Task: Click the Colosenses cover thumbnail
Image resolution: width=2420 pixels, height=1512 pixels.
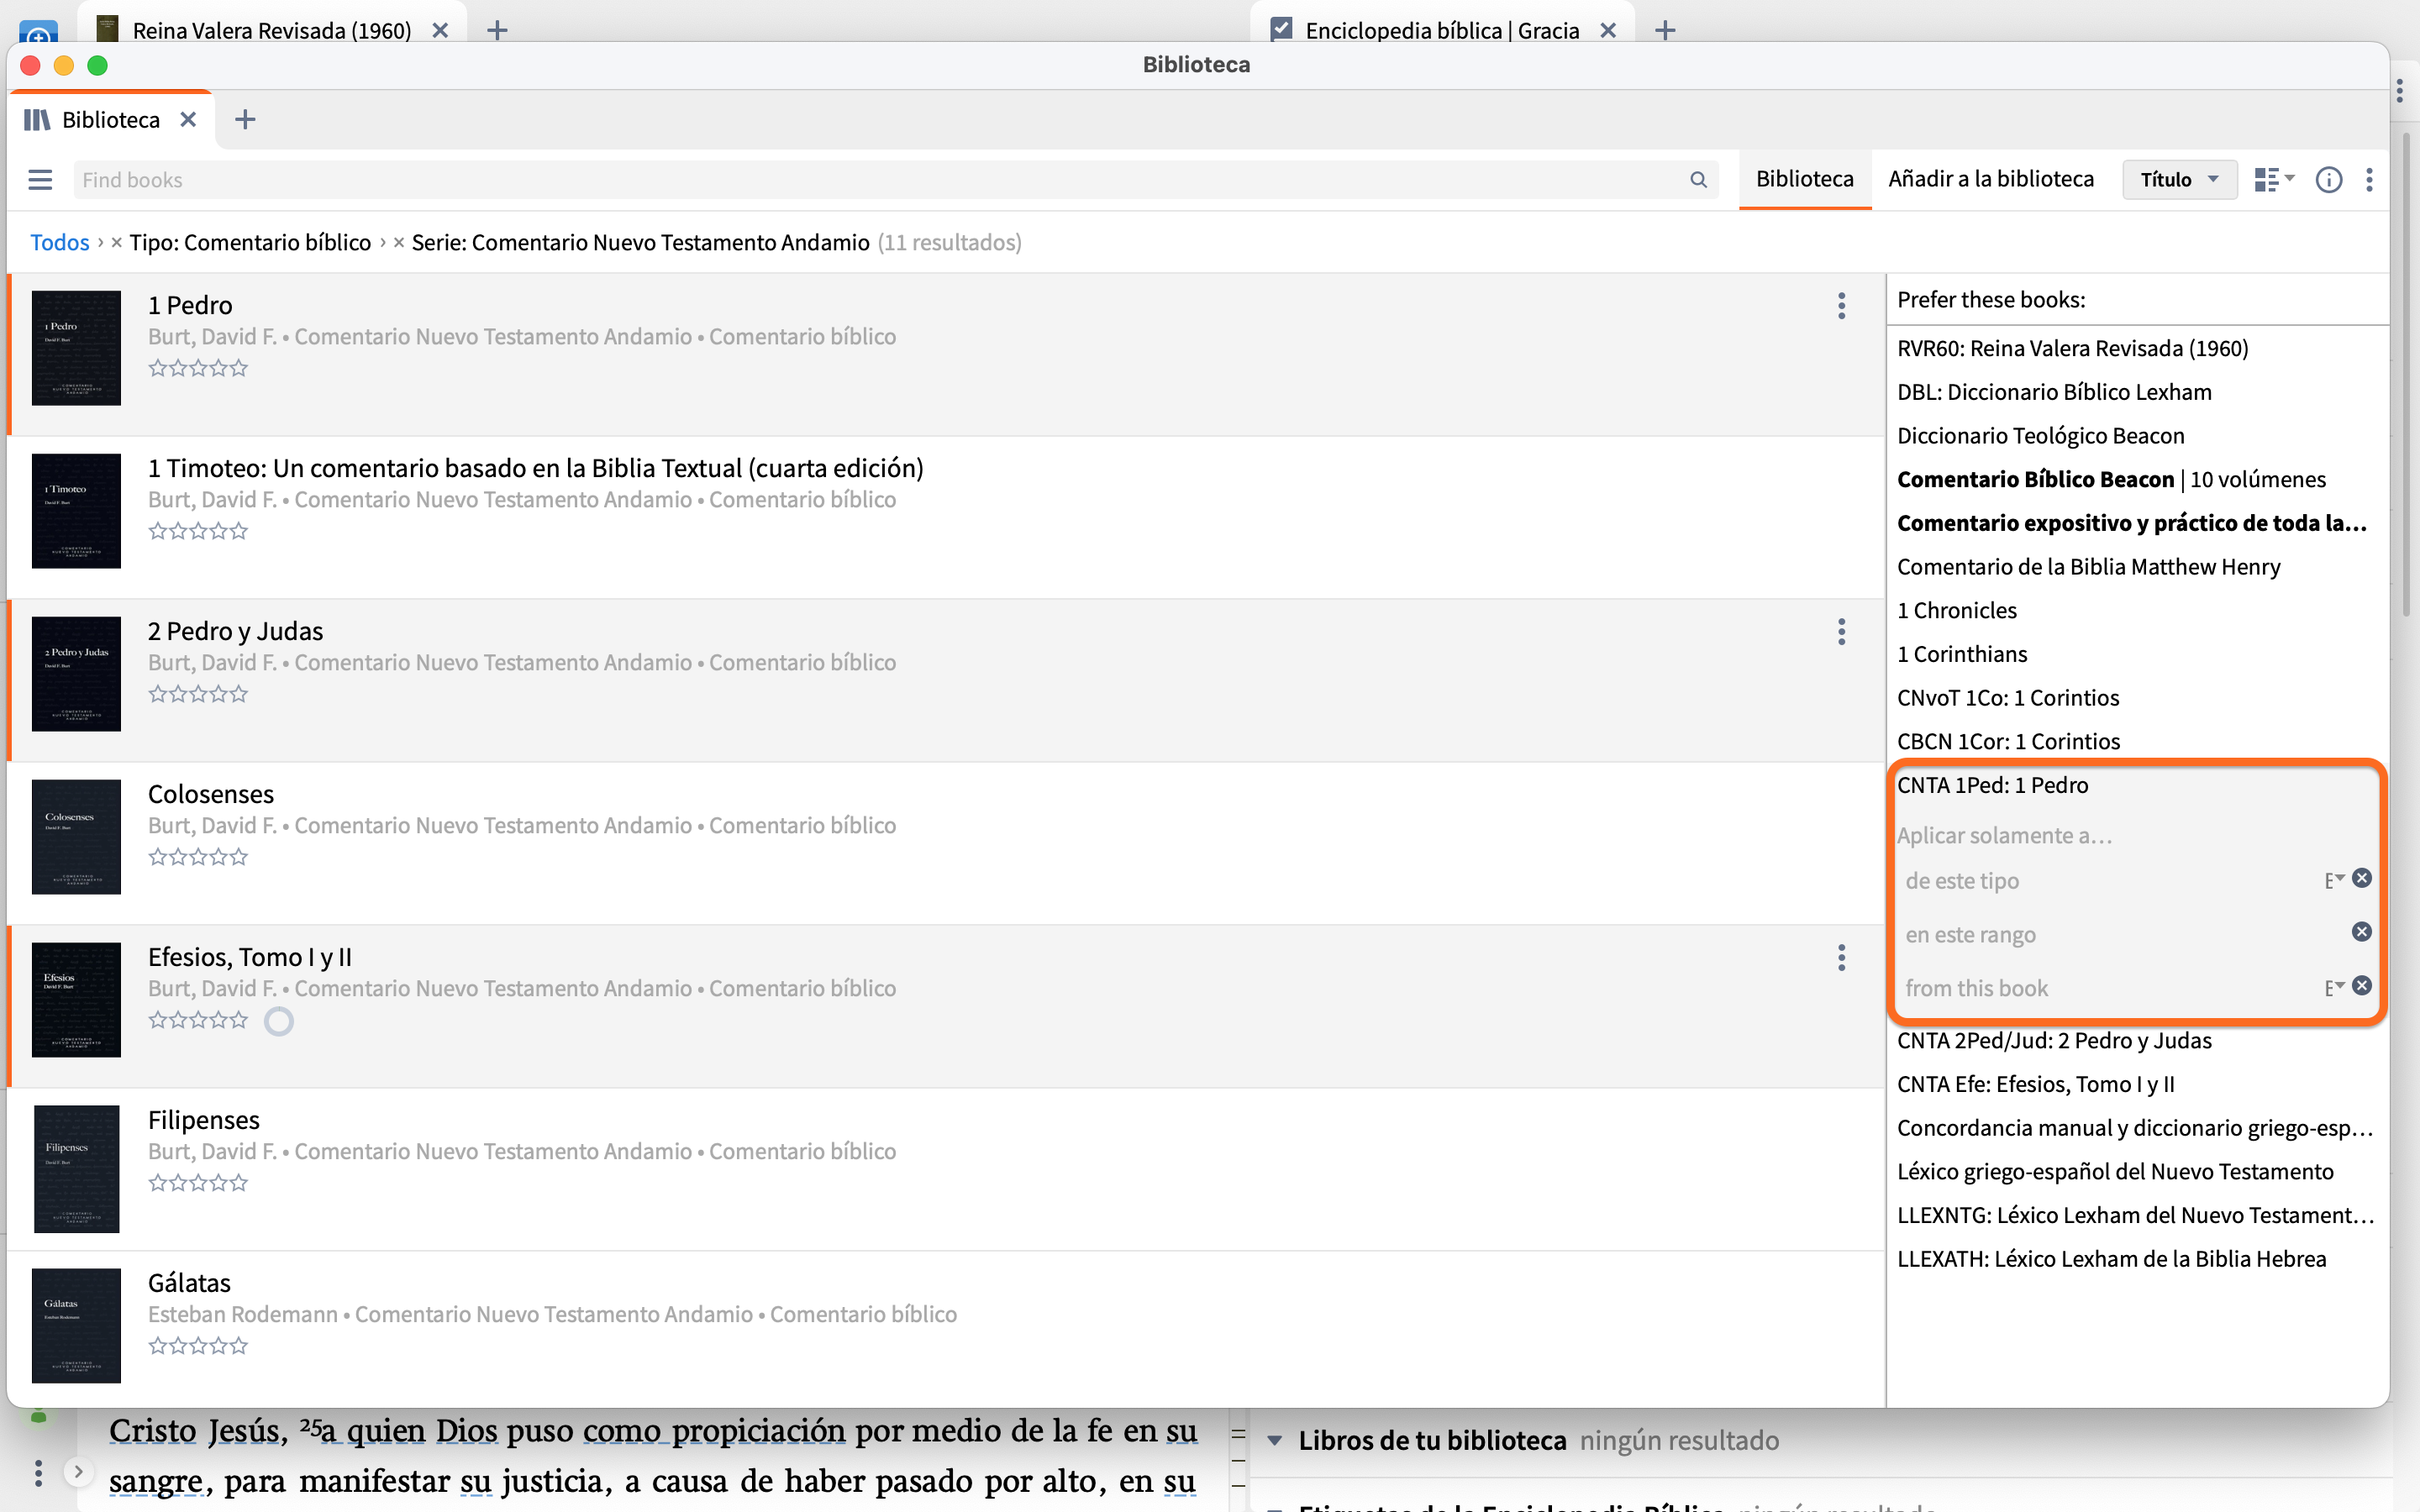Action: 76,837
